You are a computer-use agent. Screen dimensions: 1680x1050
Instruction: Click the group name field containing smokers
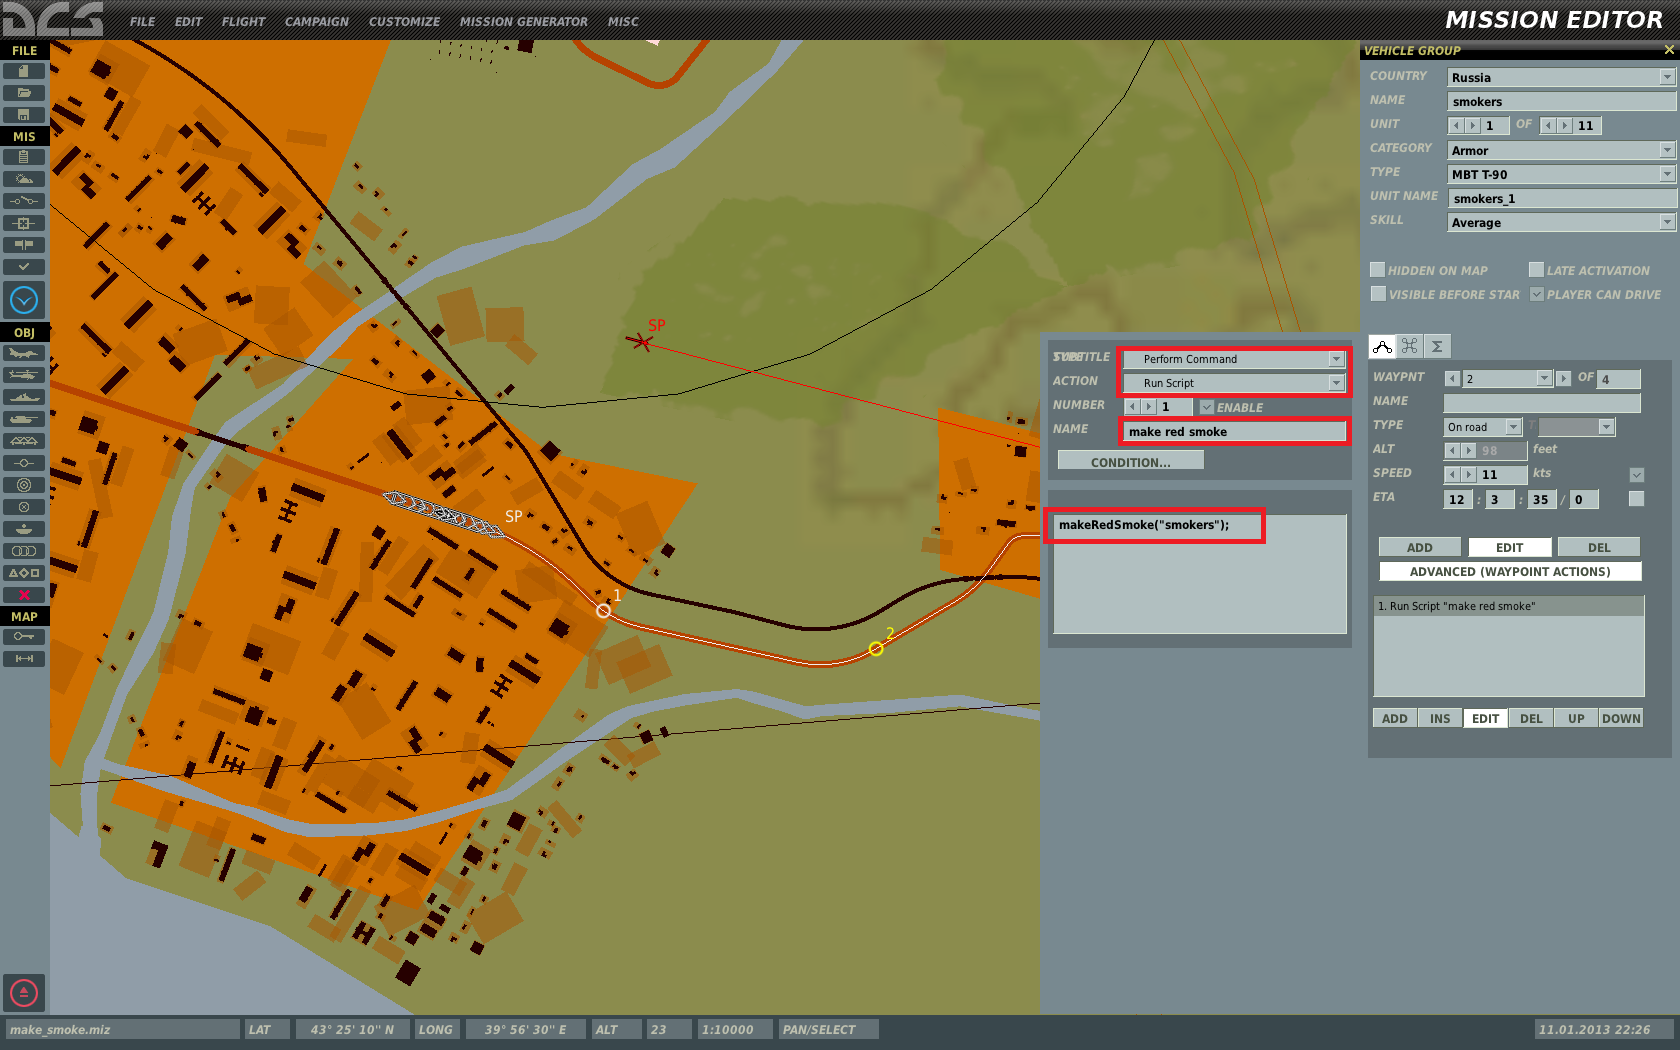pyautogui.click(x=1561, y=101)
